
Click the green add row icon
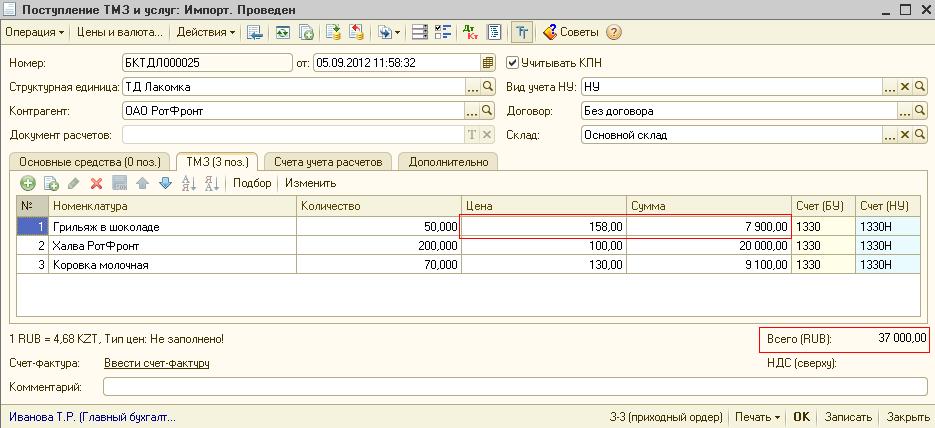click(x=28, y=183)
